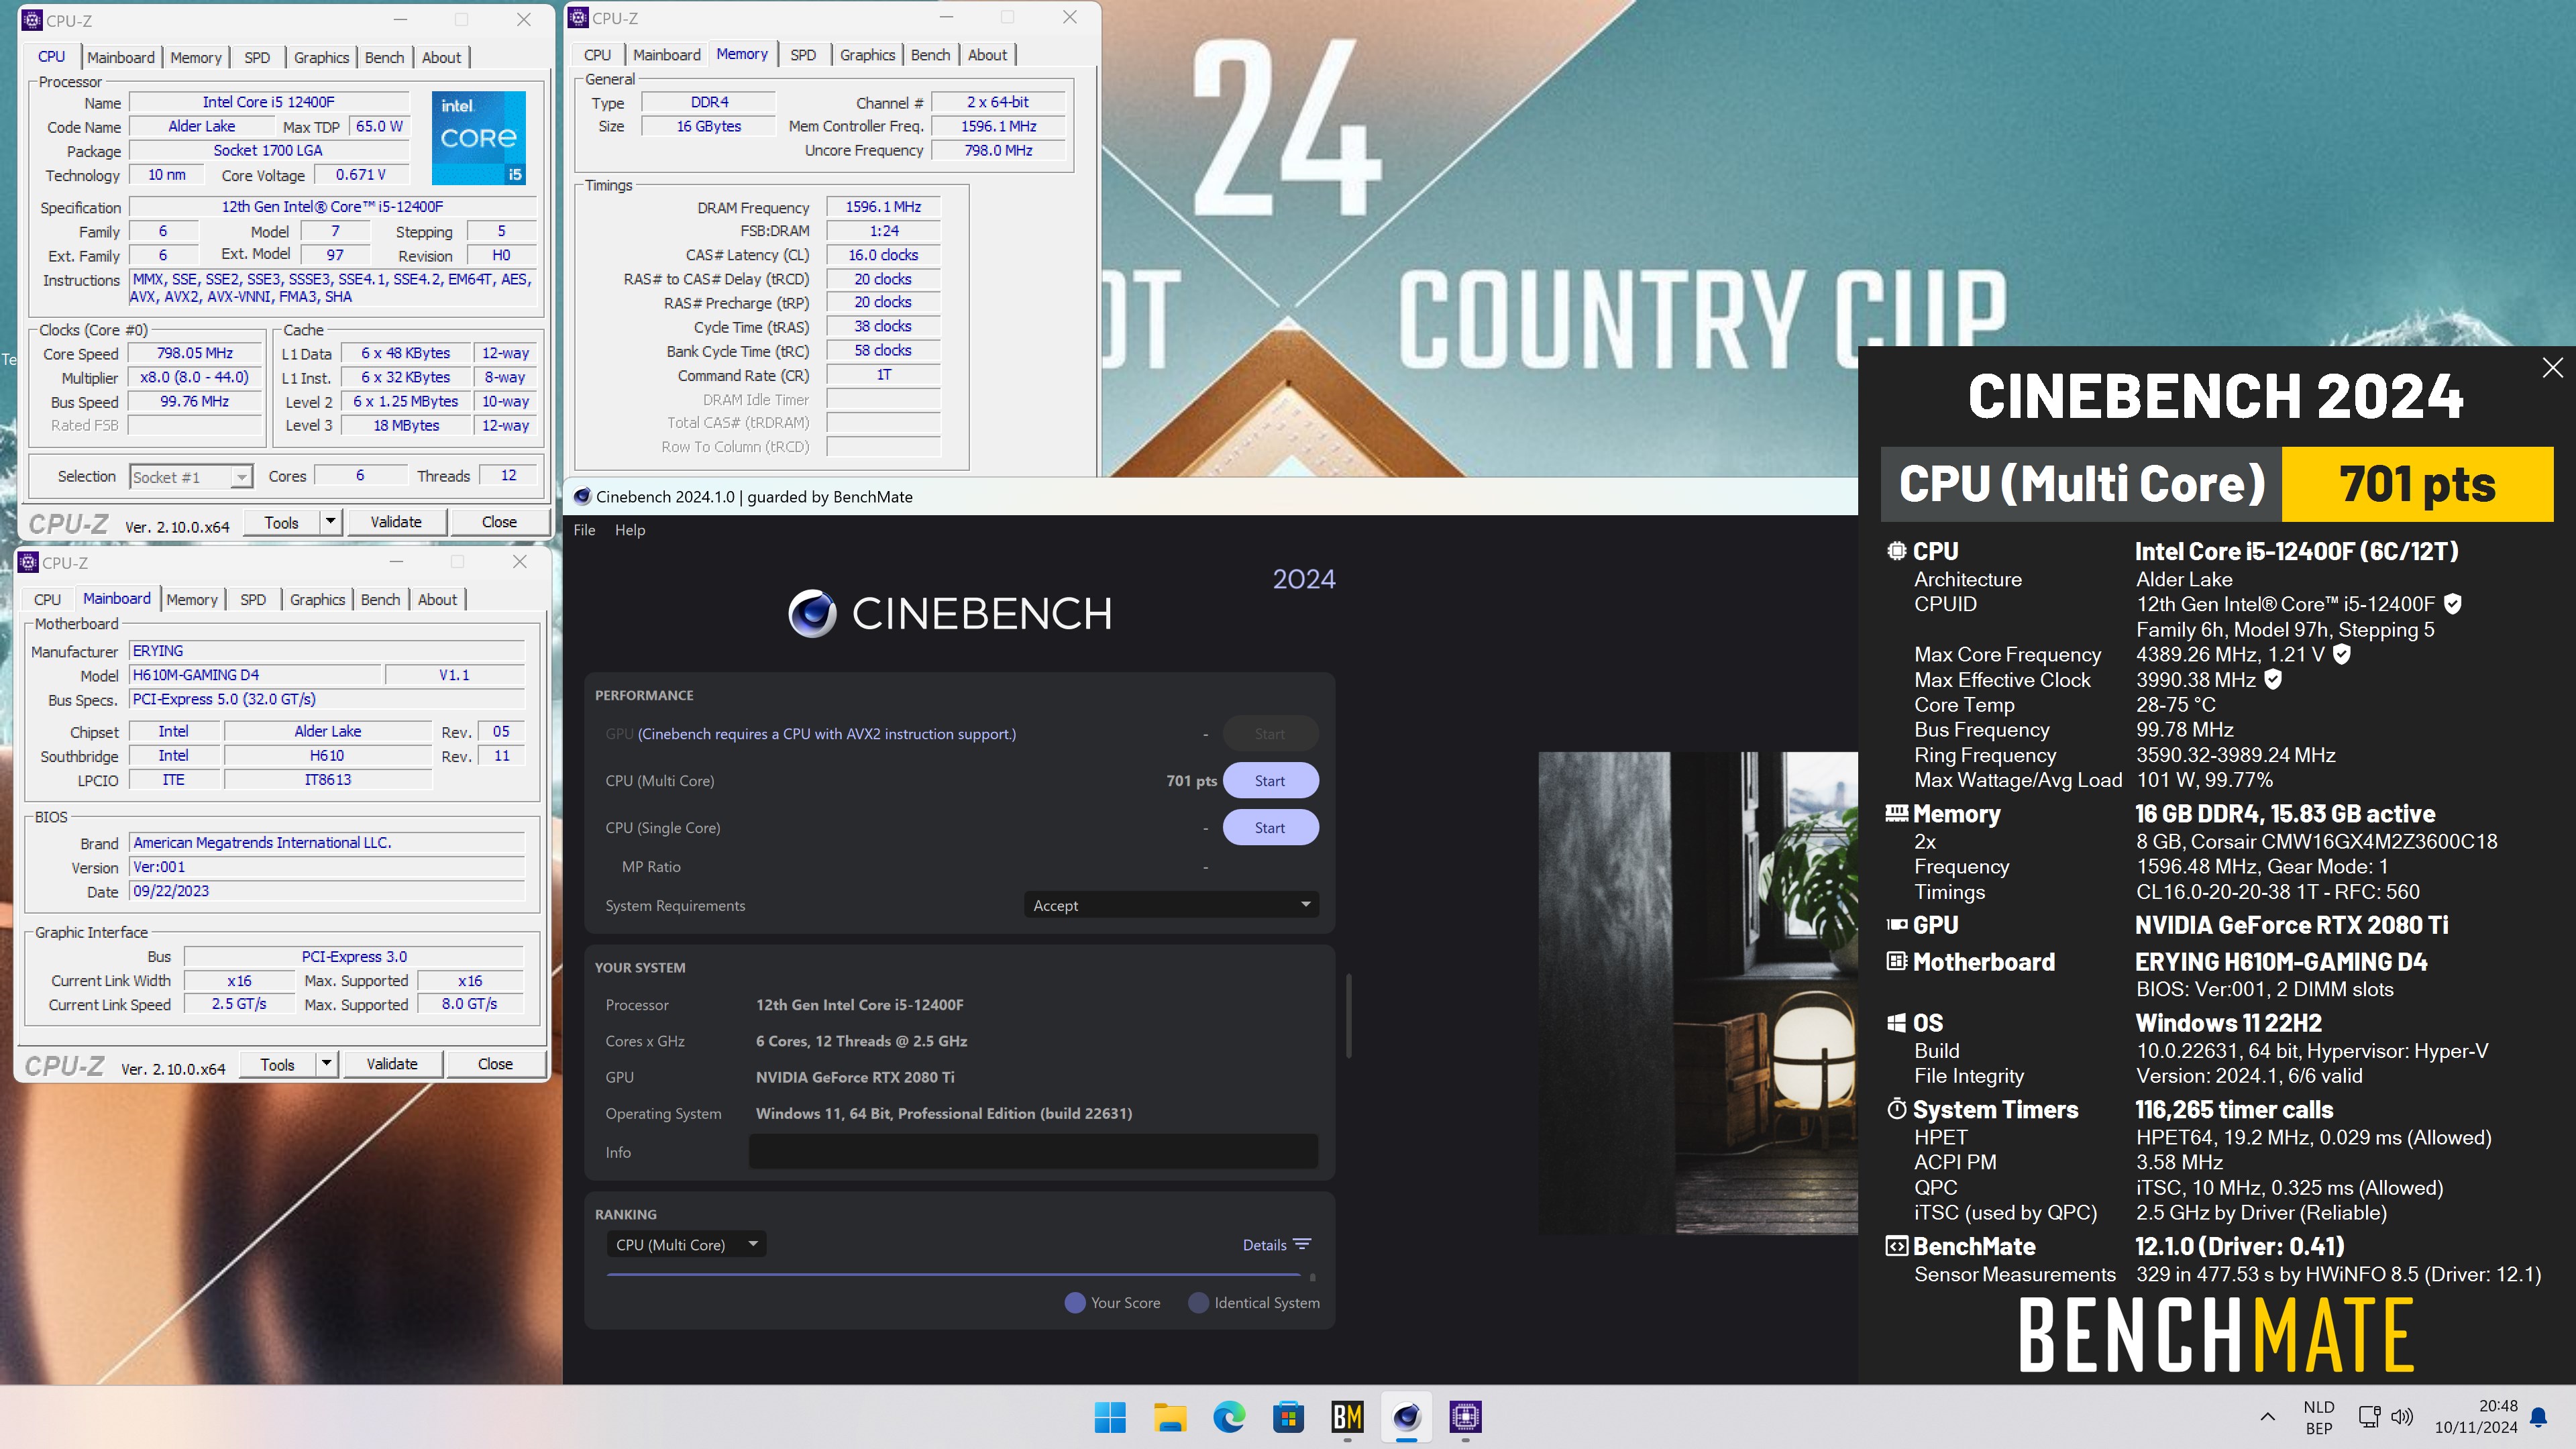Click the 701 pts yellow score
This screenshot has width=2576, height=1449.
2417,484
